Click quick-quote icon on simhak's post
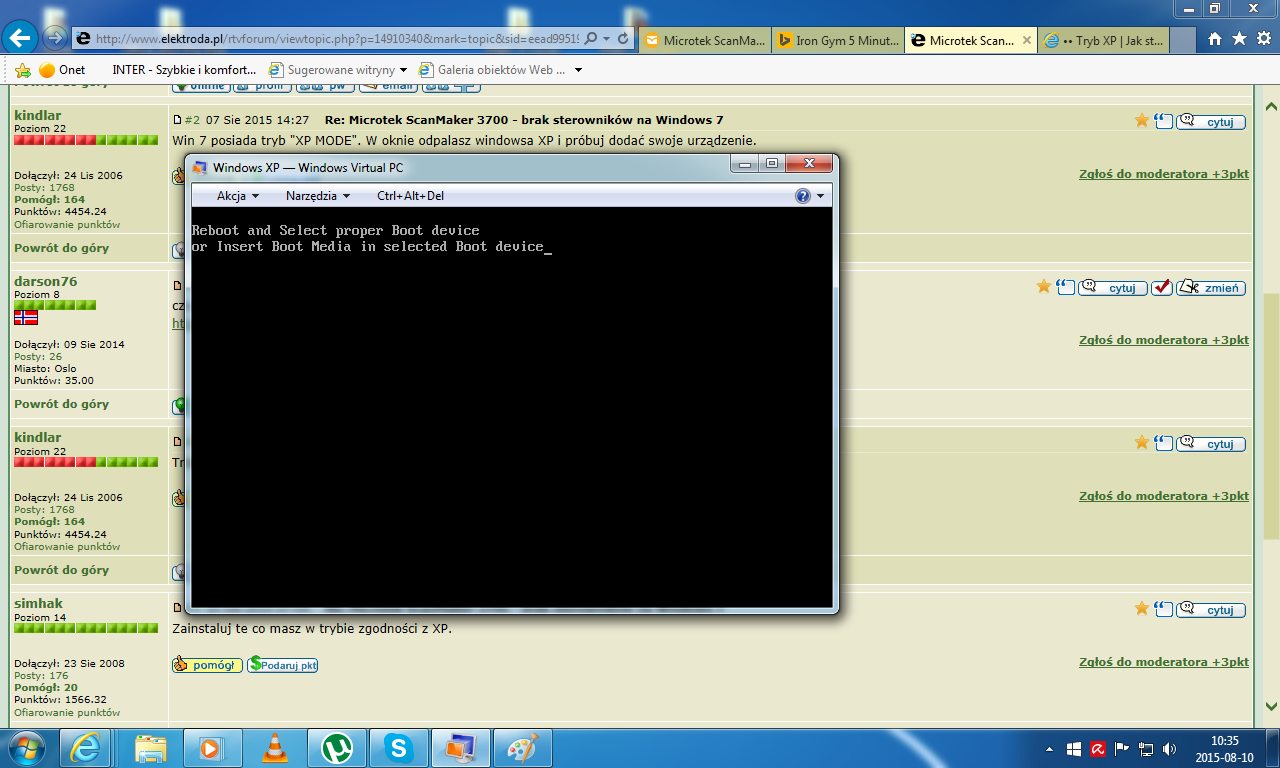Screen dimensions: 1280x768 pos(1164,609)
